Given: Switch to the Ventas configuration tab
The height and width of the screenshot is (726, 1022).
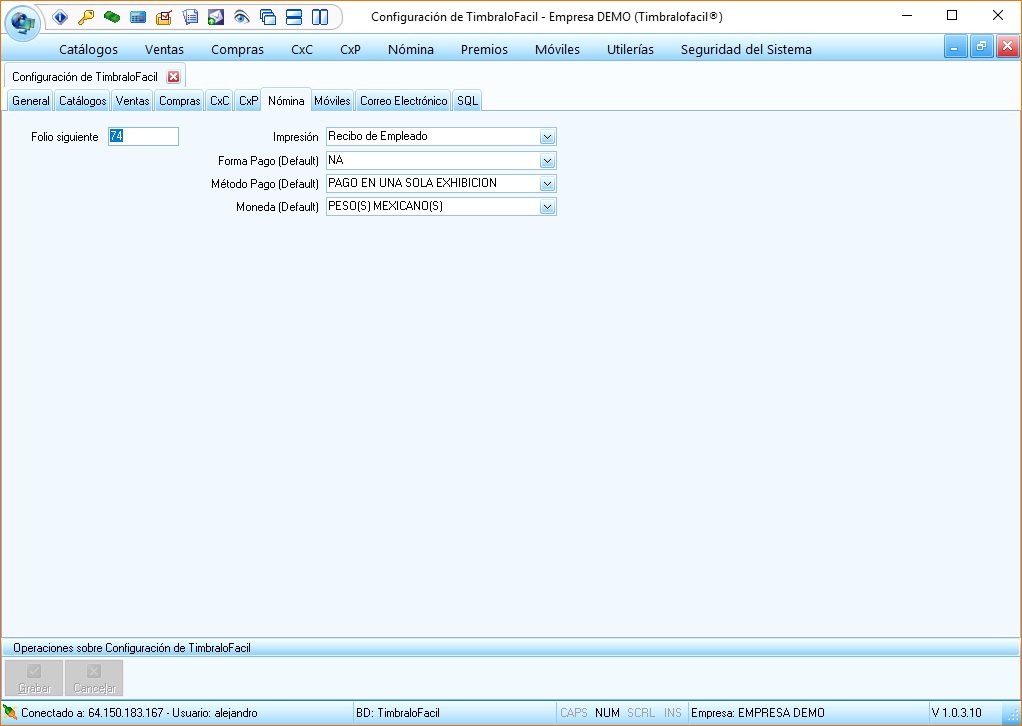Looking at the screenshot, I should point(132,100).
